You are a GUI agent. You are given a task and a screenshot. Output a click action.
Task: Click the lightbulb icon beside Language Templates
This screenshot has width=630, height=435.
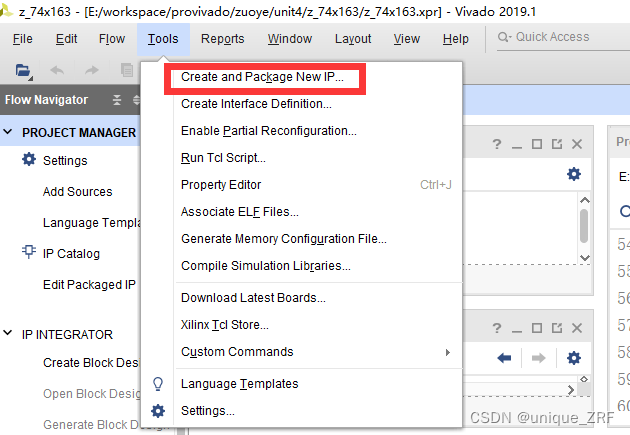click(x=158, y=384)
